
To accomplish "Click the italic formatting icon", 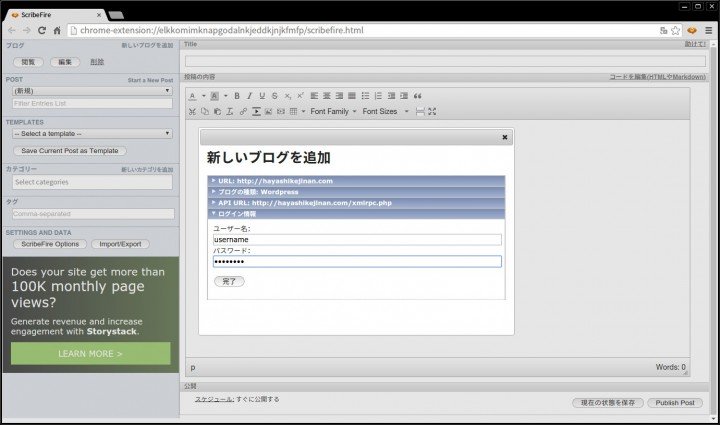I will [249, 96].
